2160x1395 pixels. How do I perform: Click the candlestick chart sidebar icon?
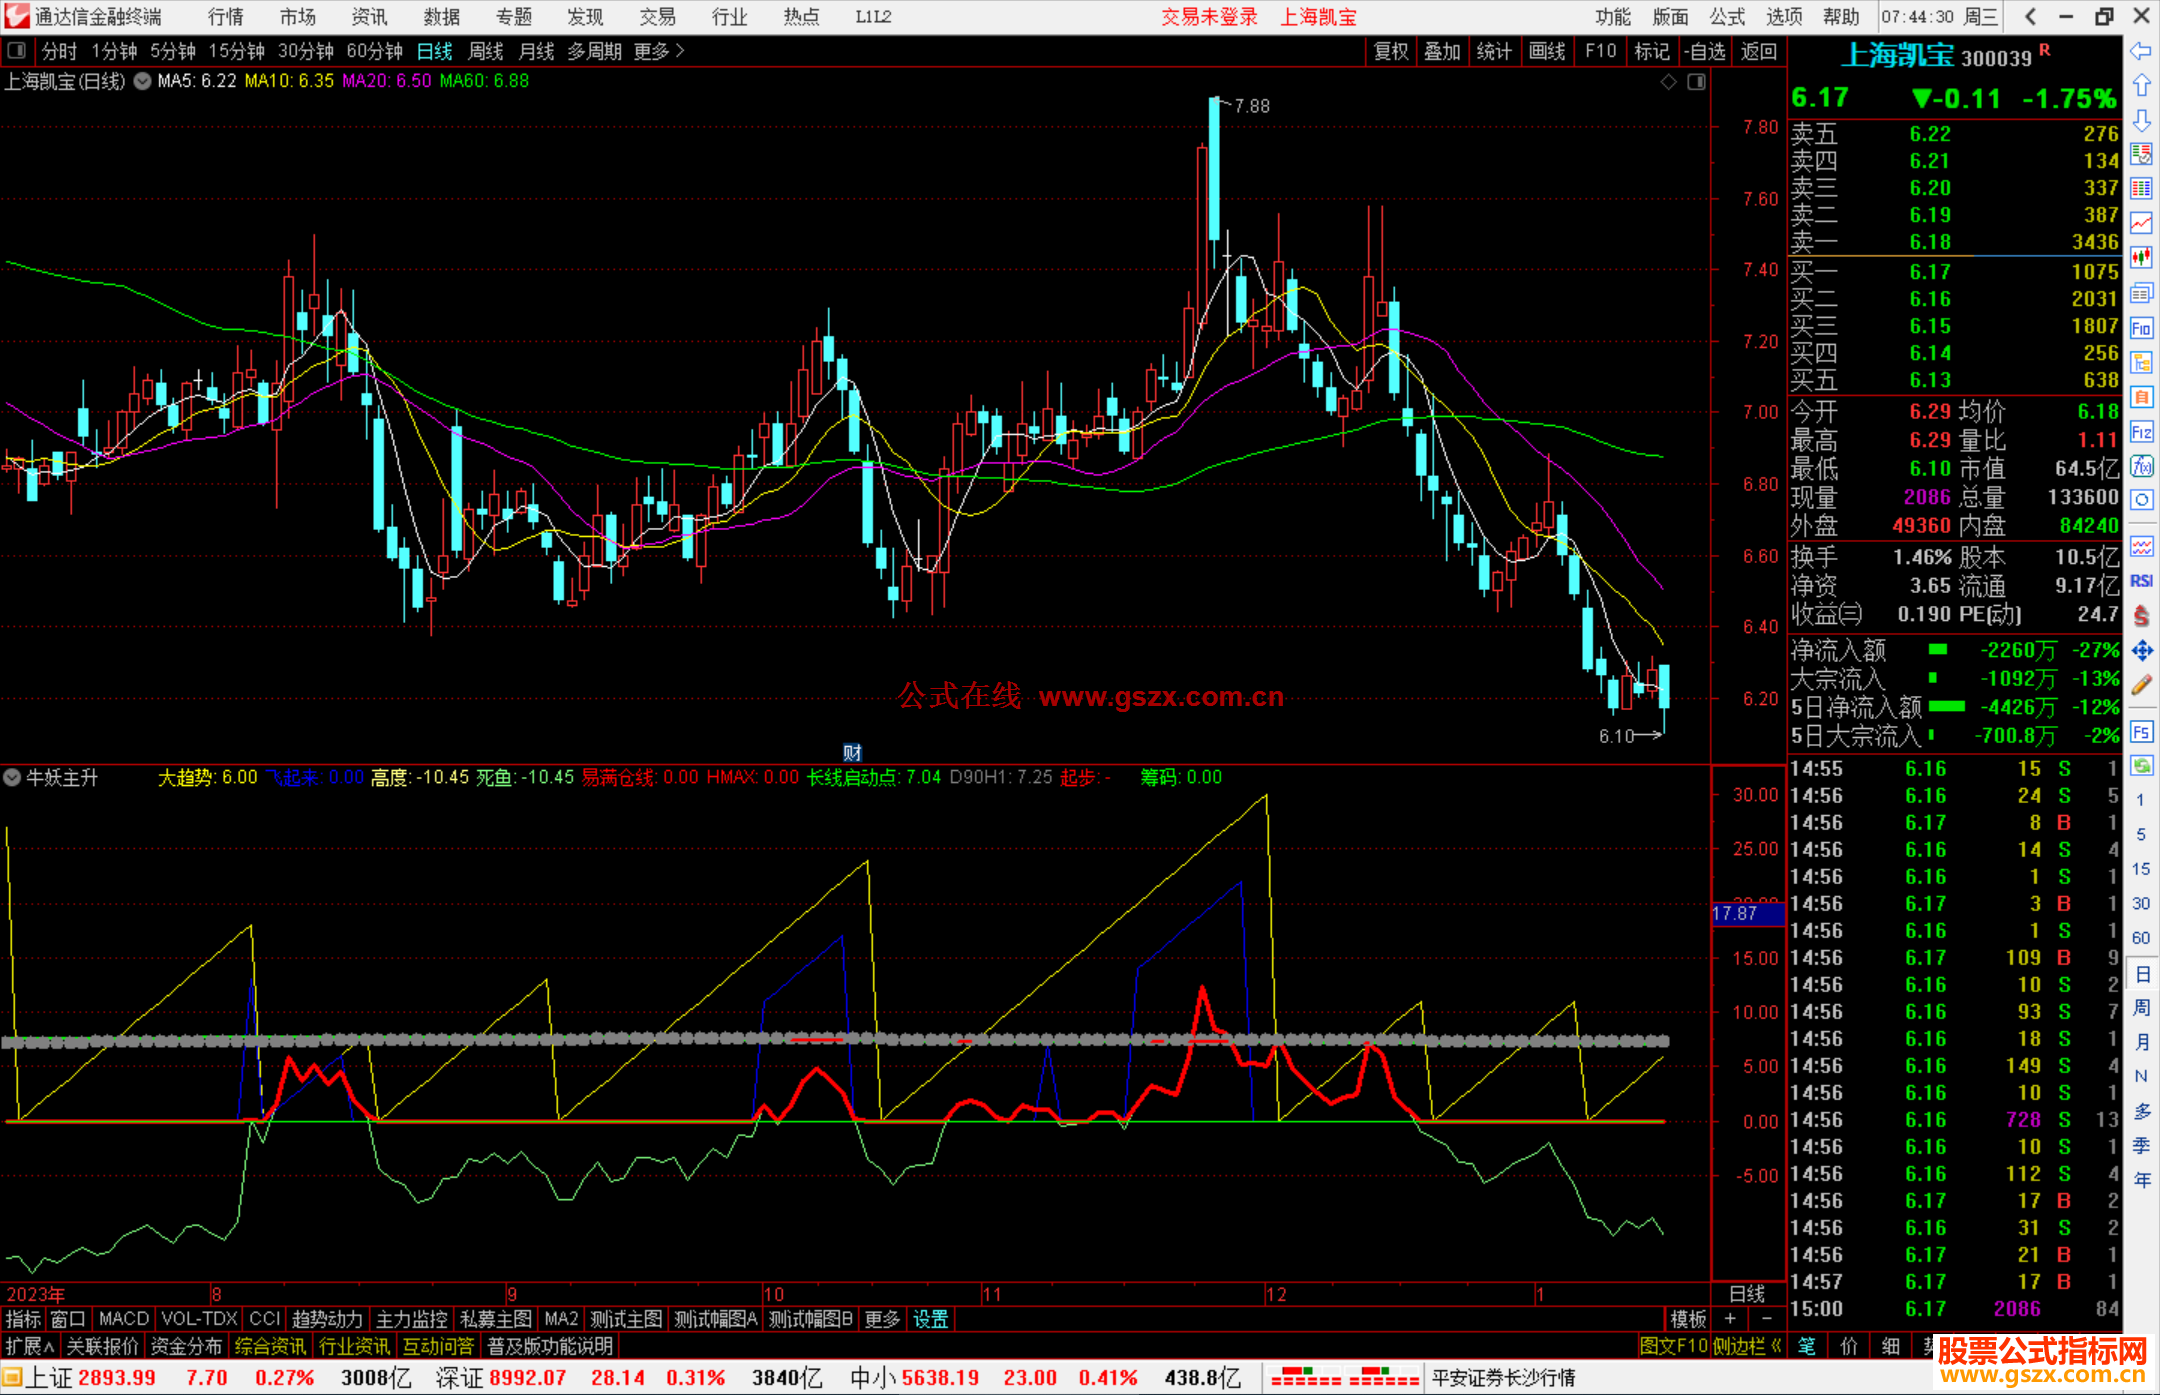(2141, 258)
